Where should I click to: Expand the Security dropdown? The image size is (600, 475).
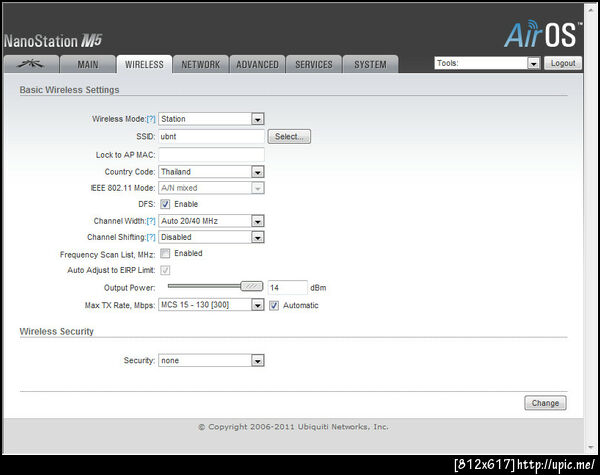[211, 361]
